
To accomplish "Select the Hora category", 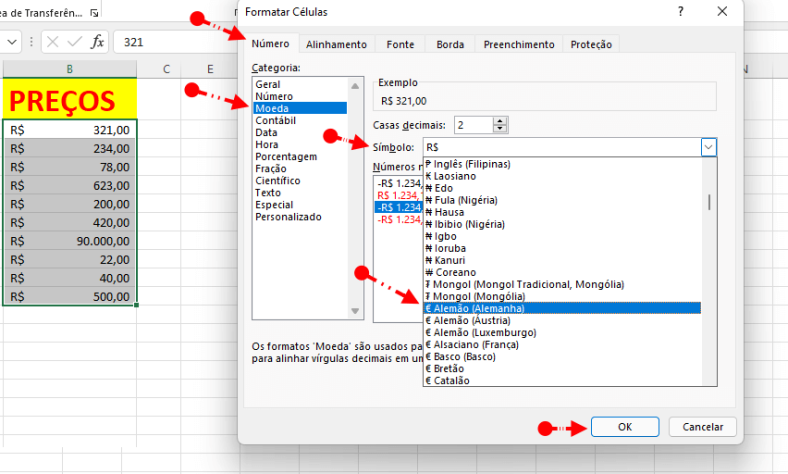I will (300, 145).
